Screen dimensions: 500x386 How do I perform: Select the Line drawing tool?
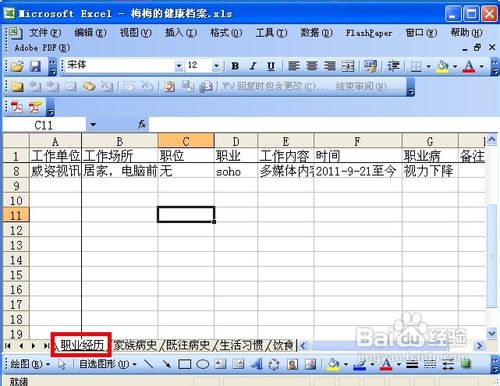(x=148, y=364)
